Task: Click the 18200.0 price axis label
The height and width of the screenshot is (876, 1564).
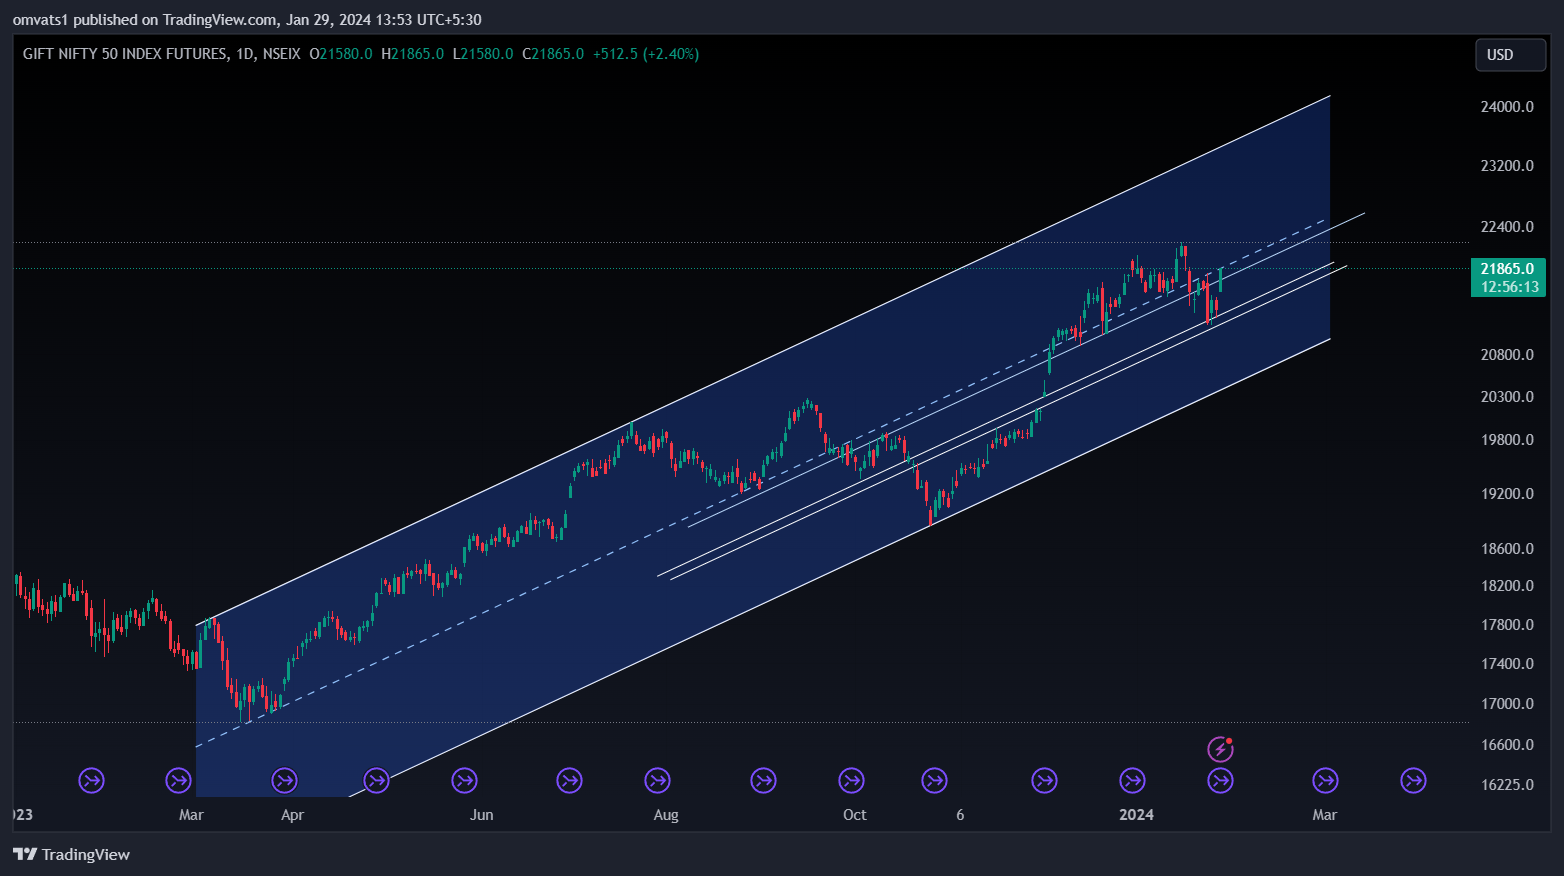Action: click(x=1507, y=586)
